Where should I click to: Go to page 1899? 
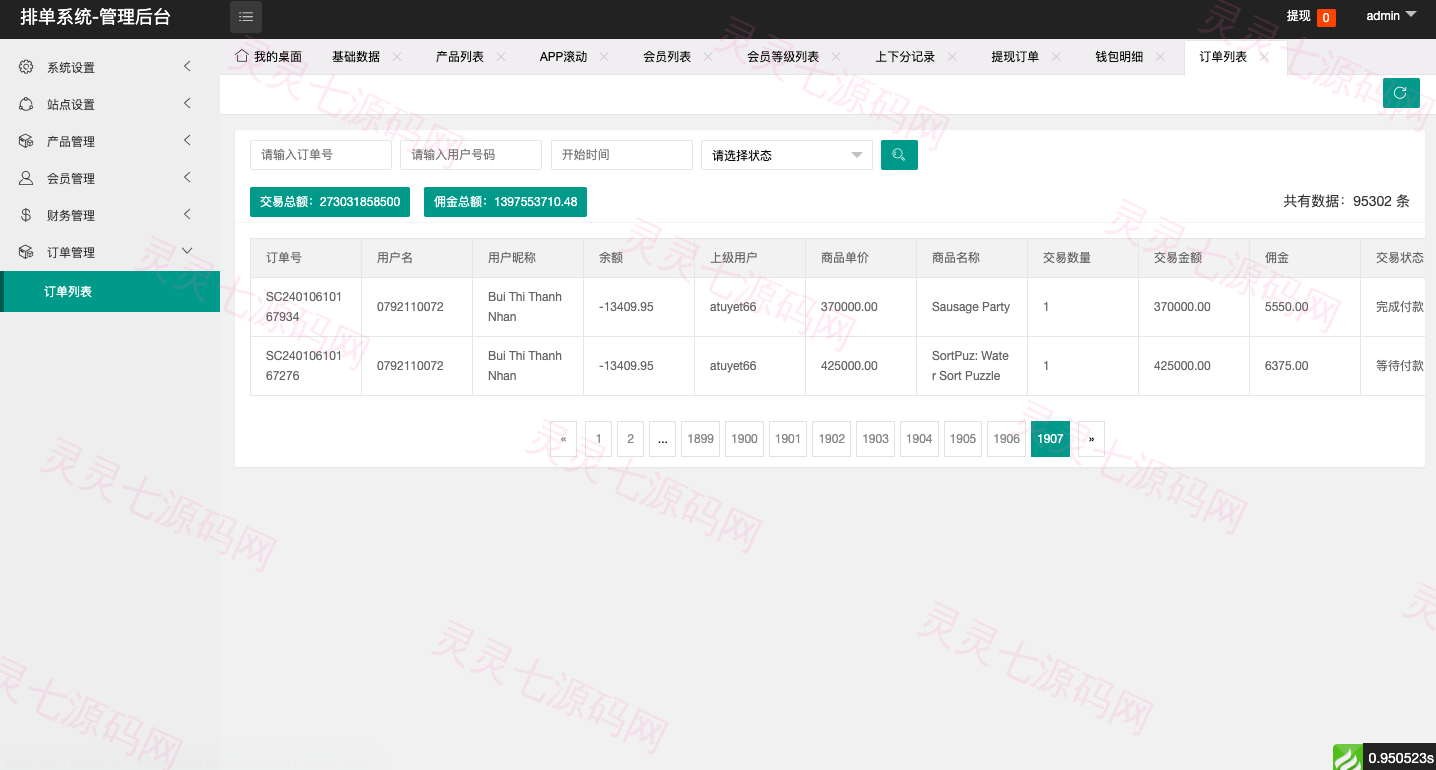(x=701, y=439)
